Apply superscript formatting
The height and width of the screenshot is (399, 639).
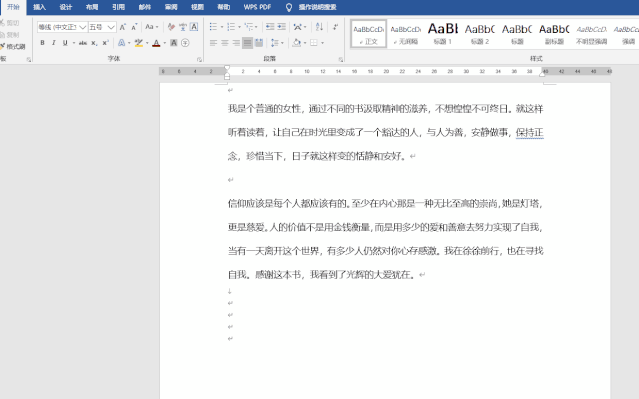click(x=106, y=43)
